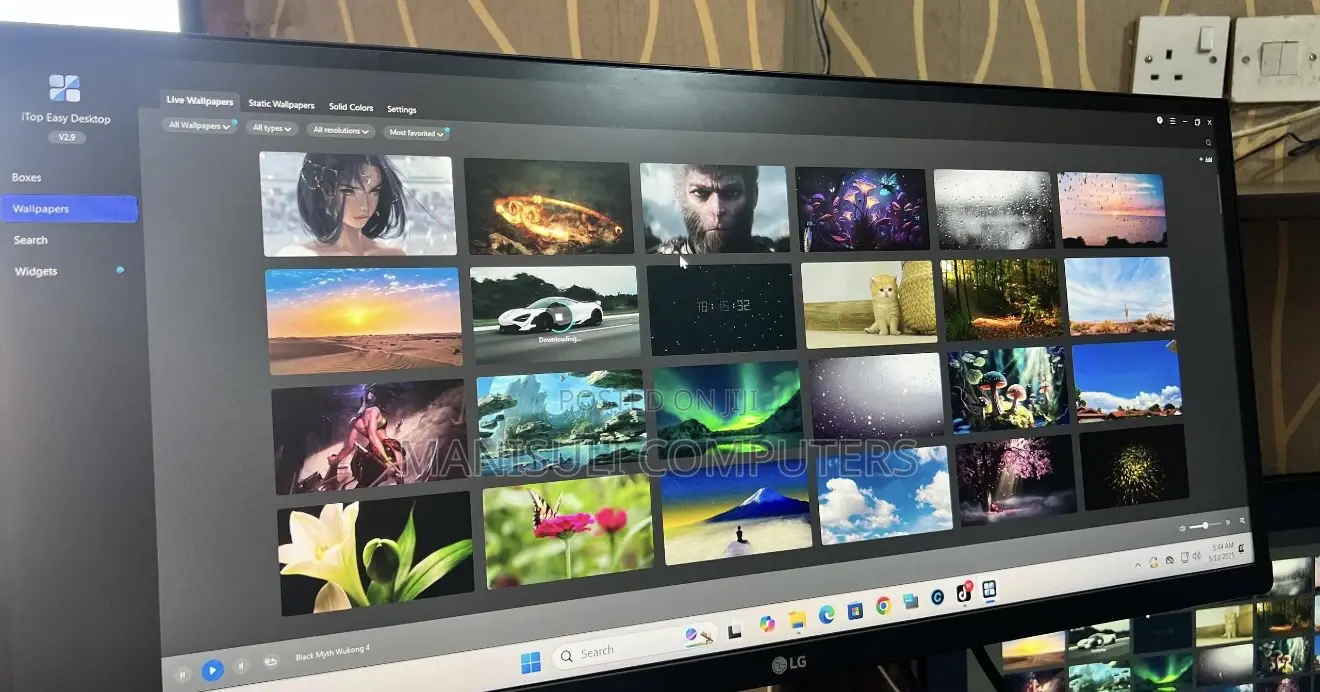Select the anime girl wallpaper thumbnail

point(358,204)
